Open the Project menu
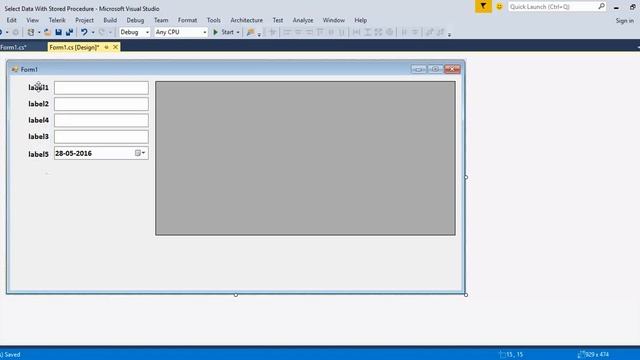640x360 pixels. point(84,20)
